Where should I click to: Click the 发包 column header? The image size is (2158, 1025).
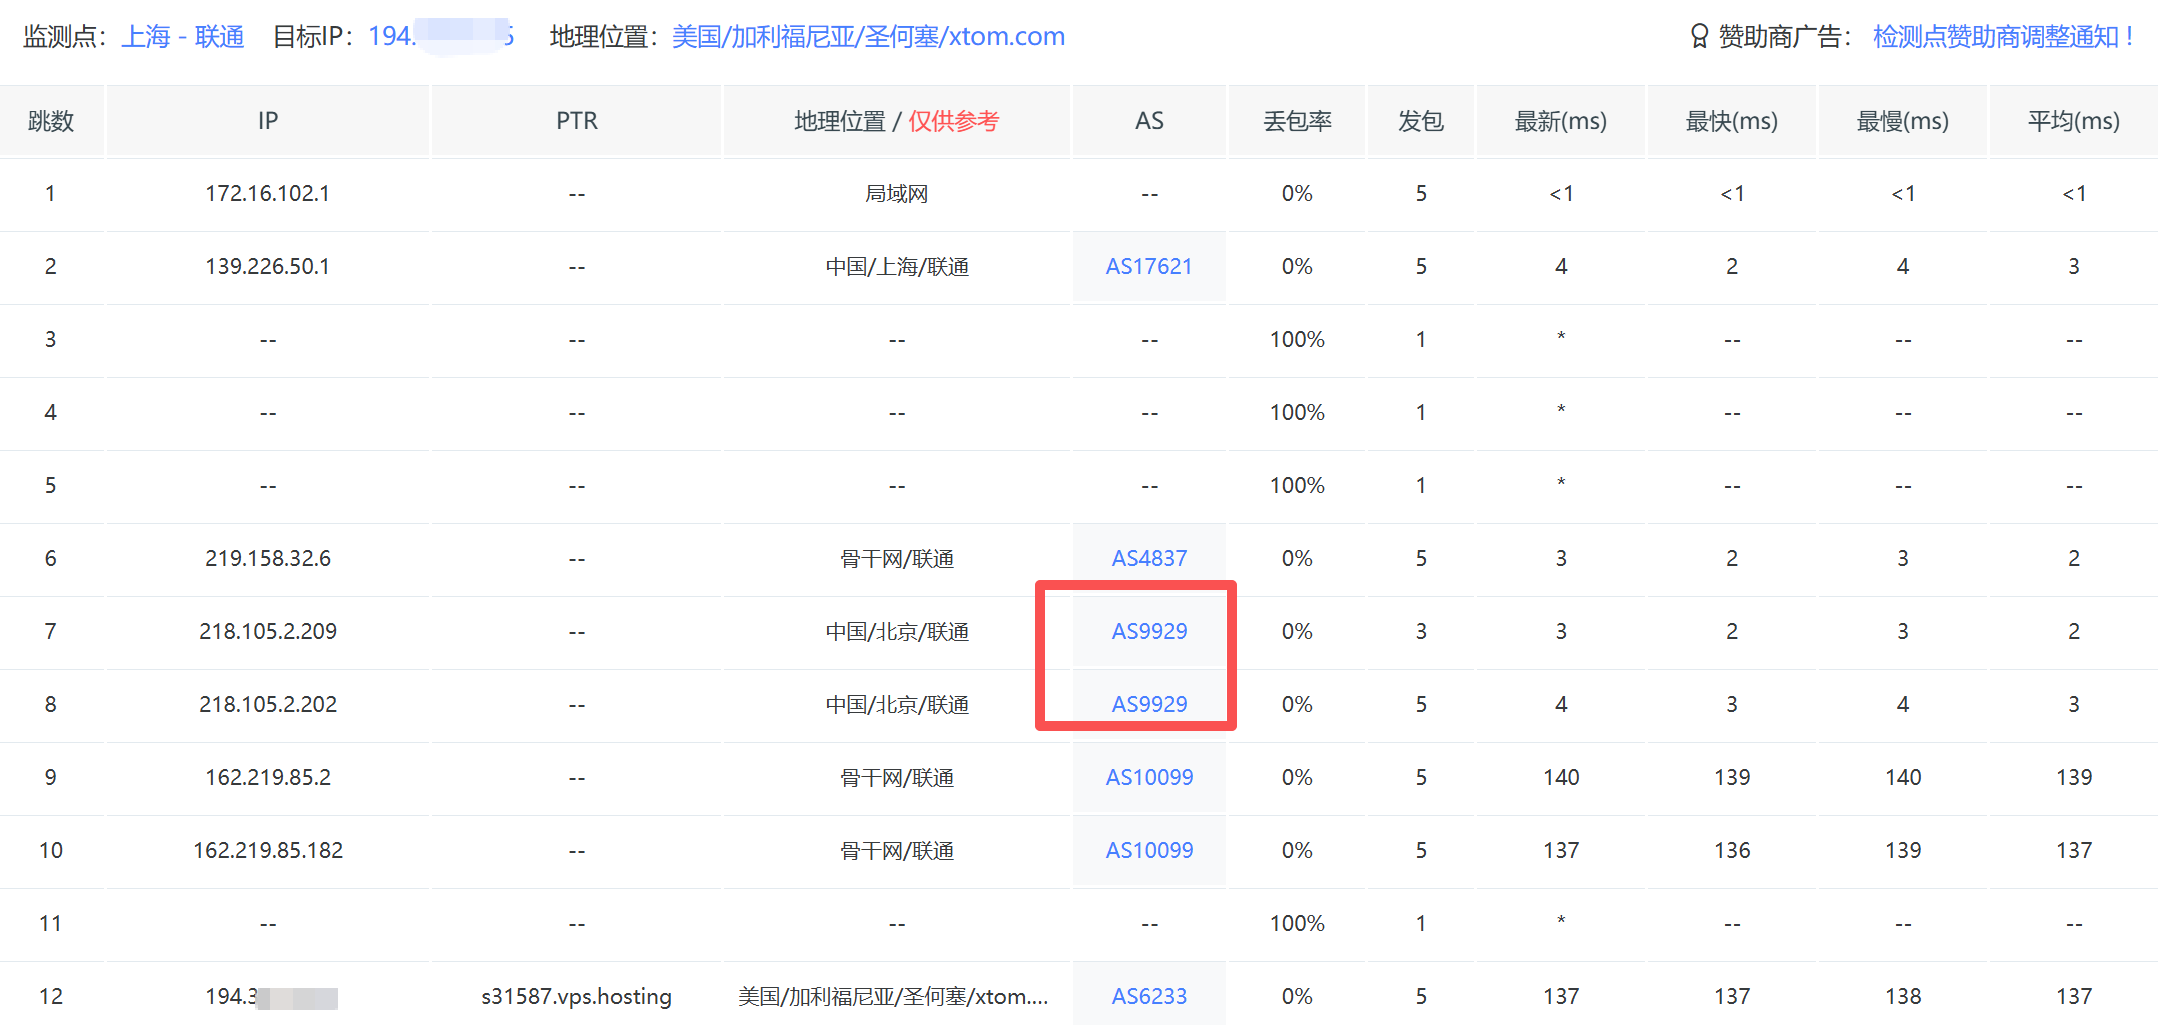tap(1421, 121)
